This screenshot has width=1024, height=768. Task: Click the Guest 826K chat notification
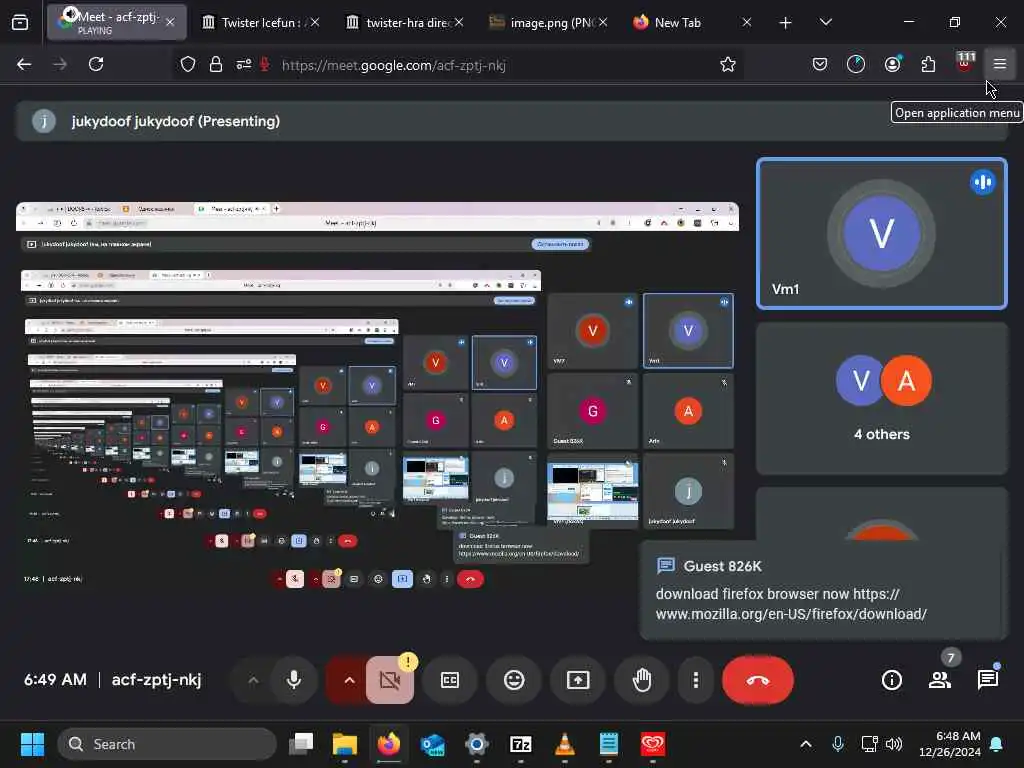pos(824,590)
